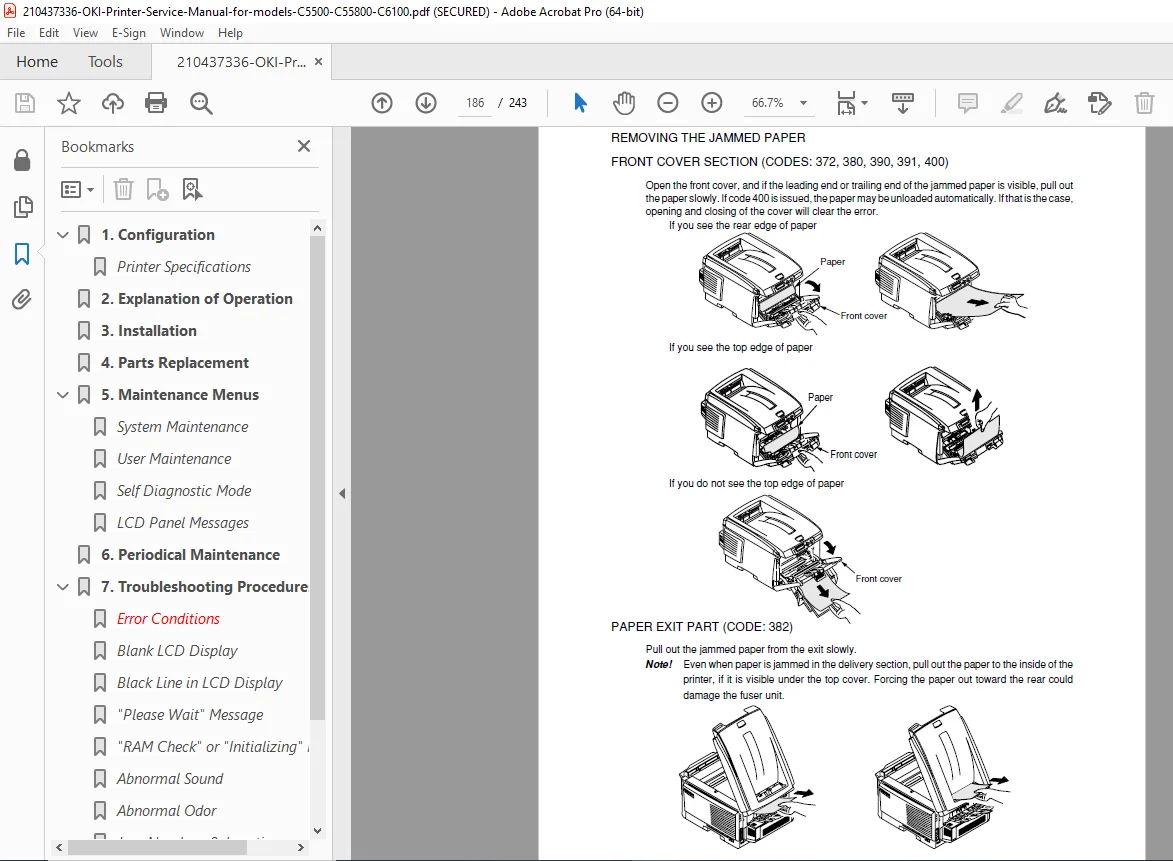Open Abnormal Odor bookmark
The height and width of the screenshot is (861, 1173).
pyautogui.click(x=166, y=811)
